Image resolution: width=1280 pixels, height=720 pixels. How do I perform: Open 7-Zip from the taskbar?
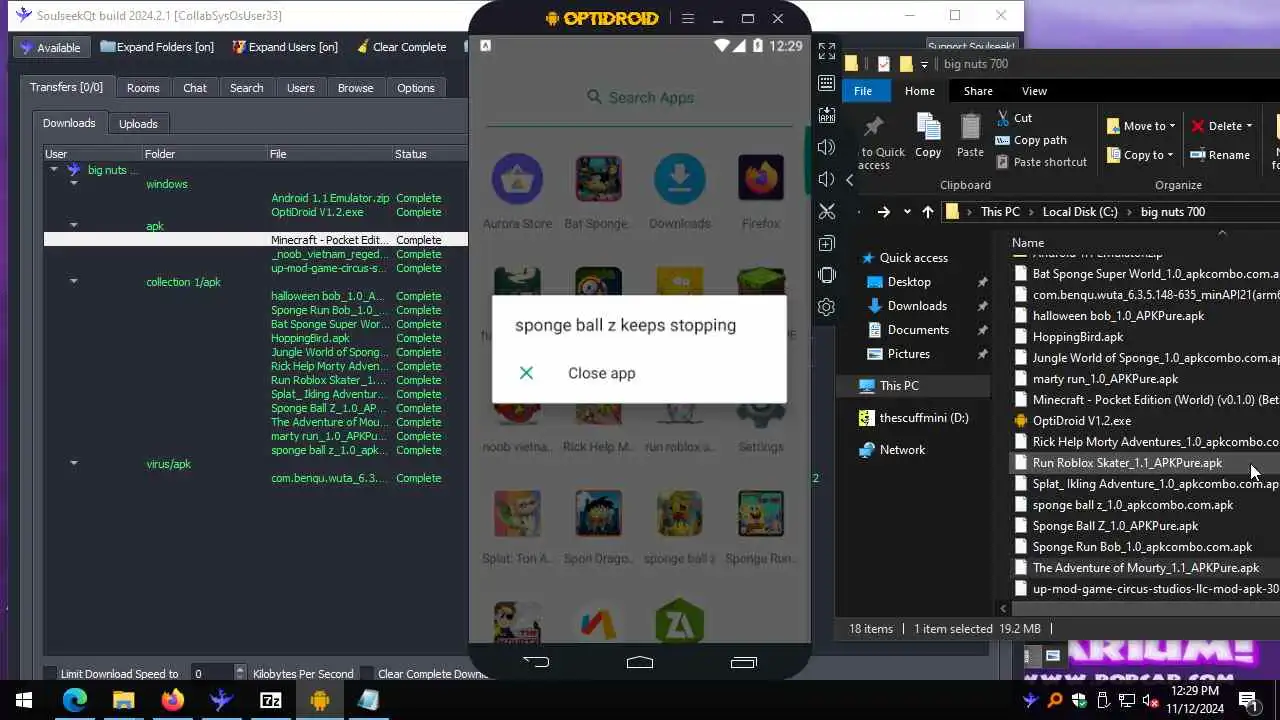tap(271, 700)
